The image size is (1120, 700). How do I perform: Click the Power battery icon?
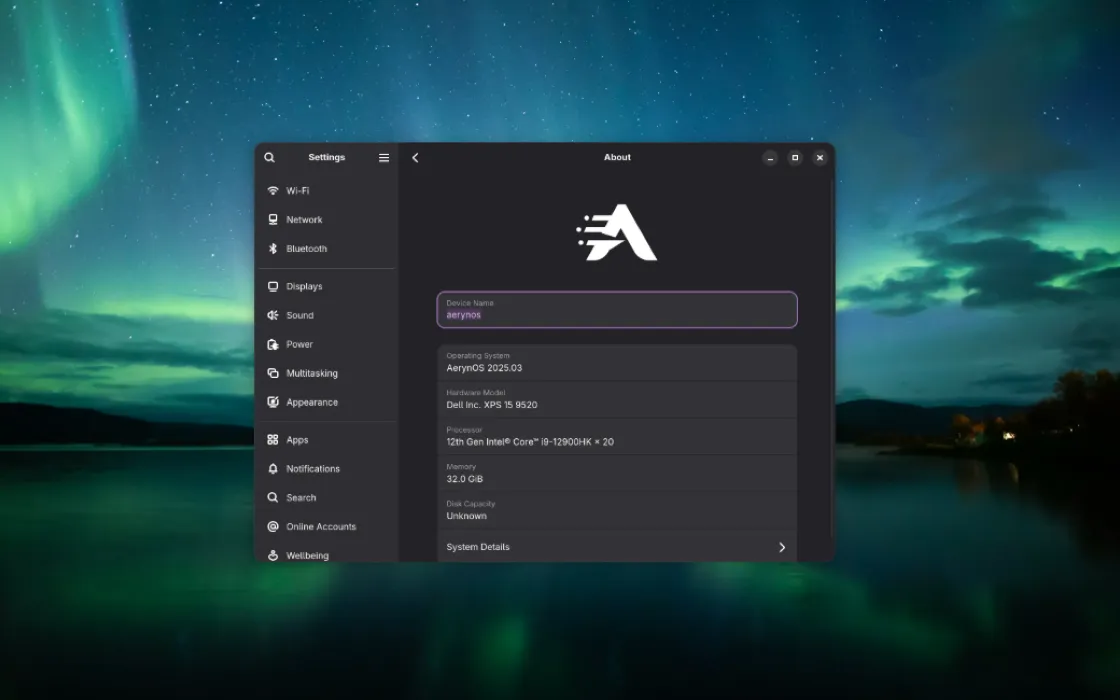[273, 344]
